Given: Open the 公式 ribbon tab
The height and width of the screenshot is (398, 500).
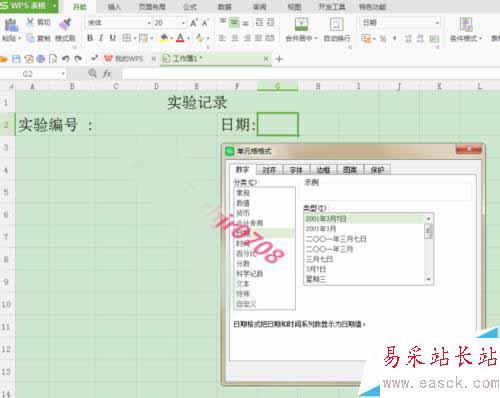Looking at the screenshot, I should [x=190, y=7].
